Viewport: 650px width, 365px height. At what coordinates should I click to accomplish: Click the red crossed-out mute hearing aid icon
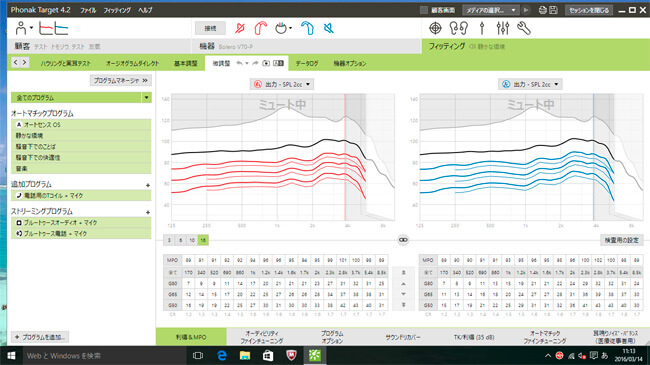pyautogui.click(x=240, y=28)
